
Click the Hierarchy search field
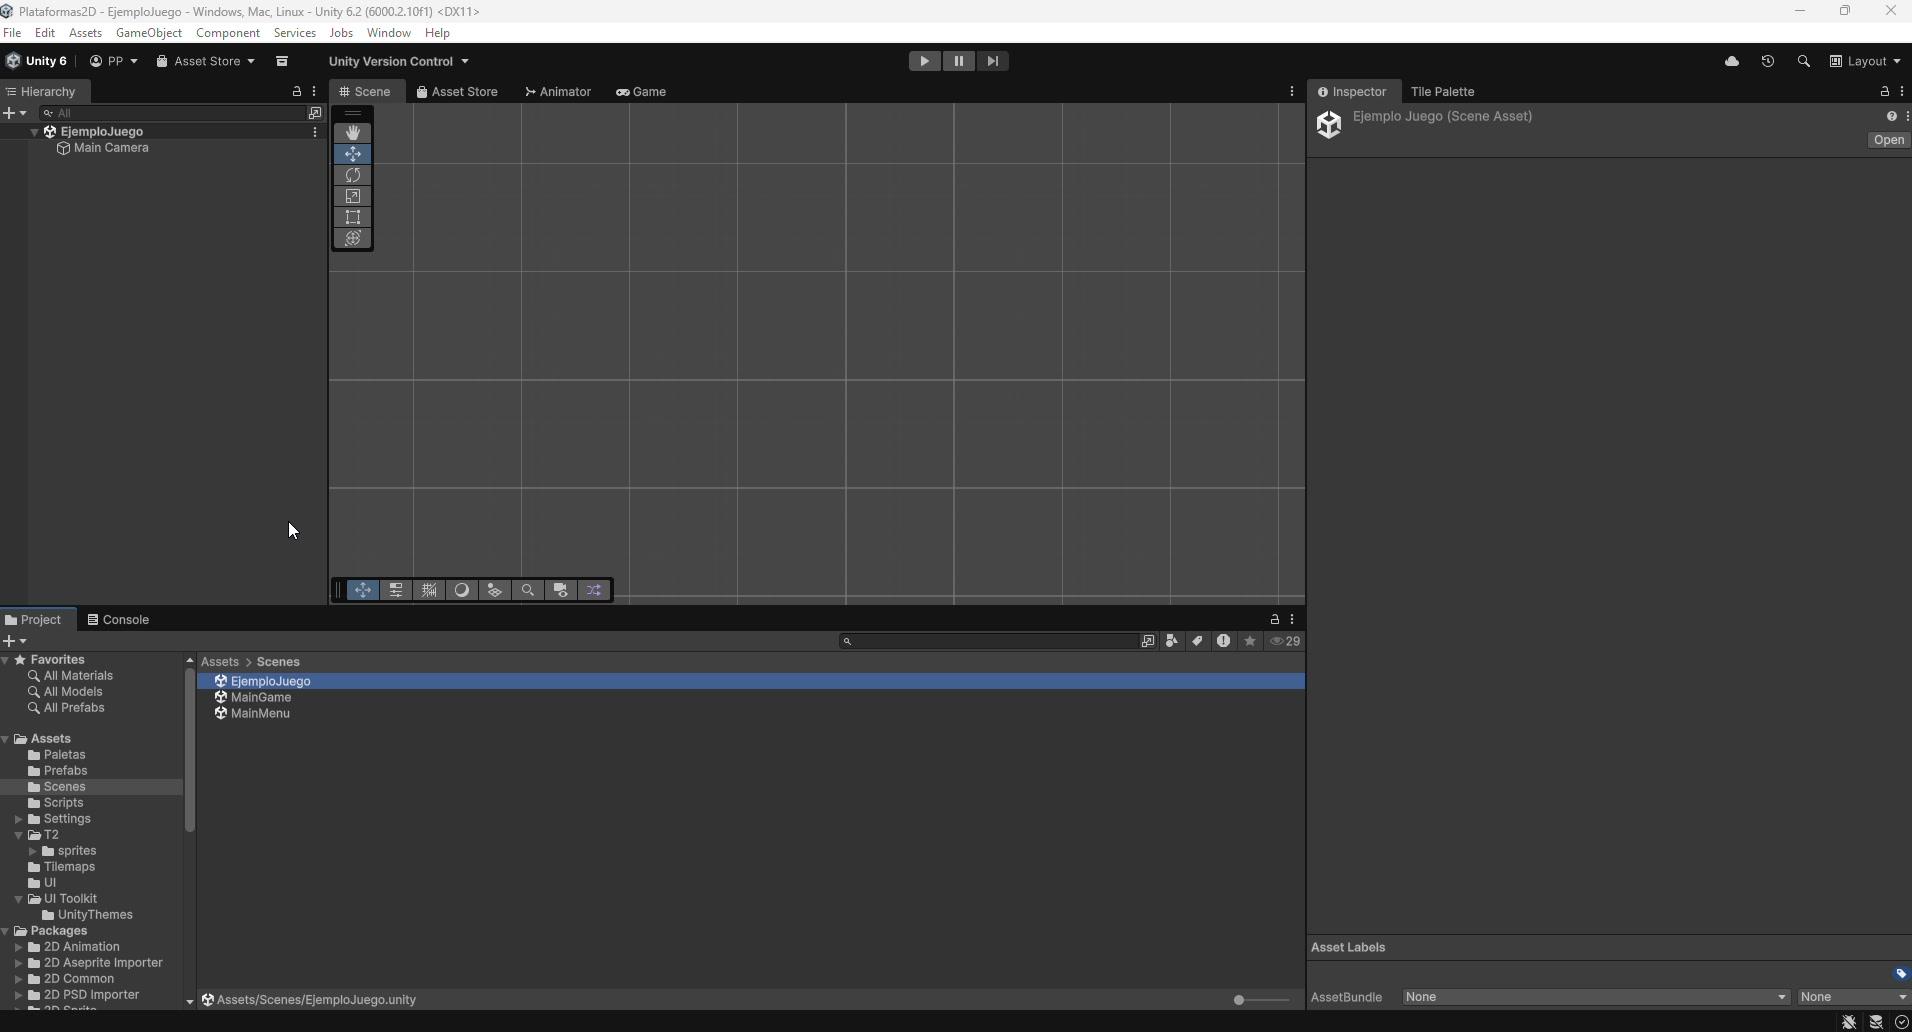(x=173, y=113)
